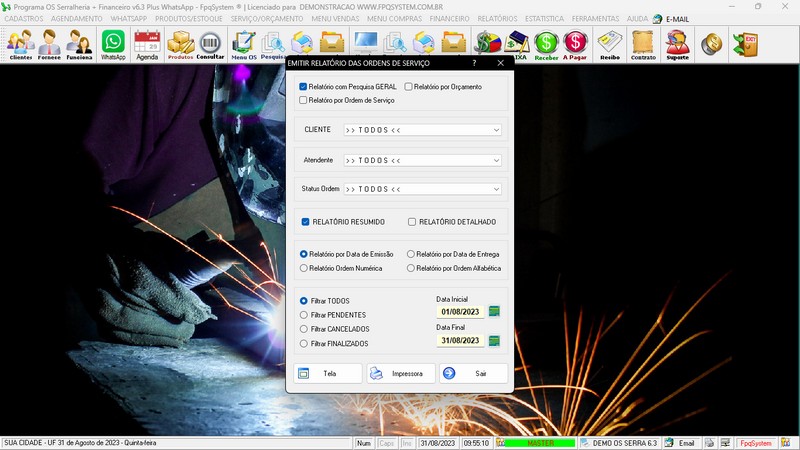Open the Suporte toolbar icon
The height and width of the screenshot is (450, 800).
coord(677,44)
